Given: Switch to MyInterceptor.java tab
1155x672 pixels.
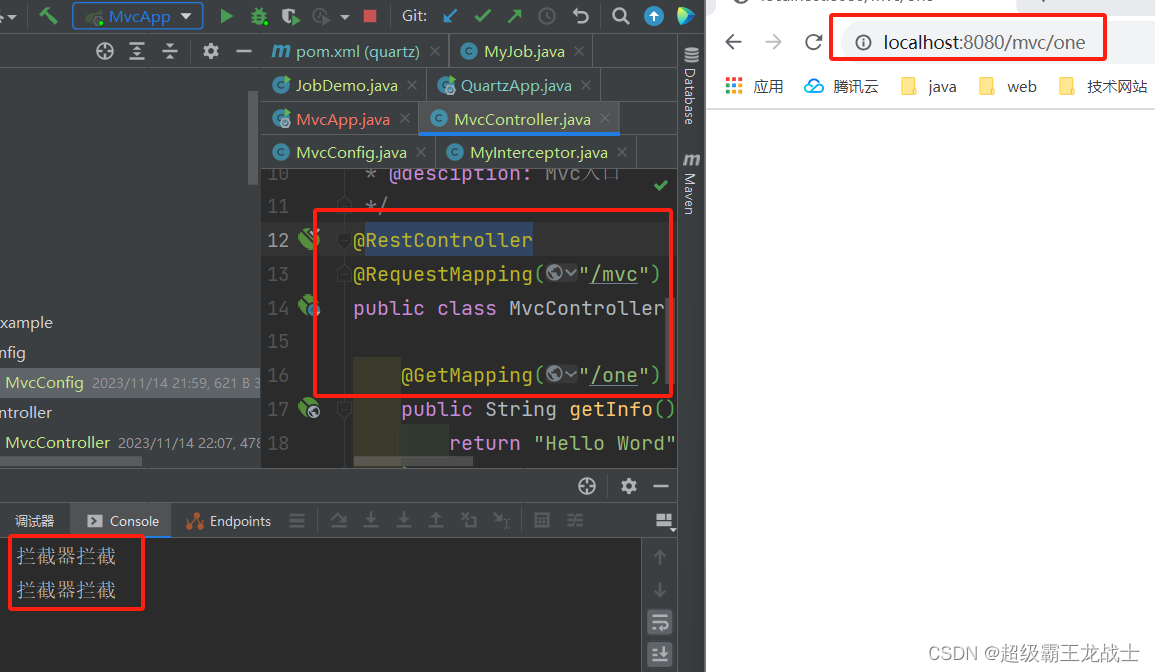Looking at the screenshot, I should (528, 153).
